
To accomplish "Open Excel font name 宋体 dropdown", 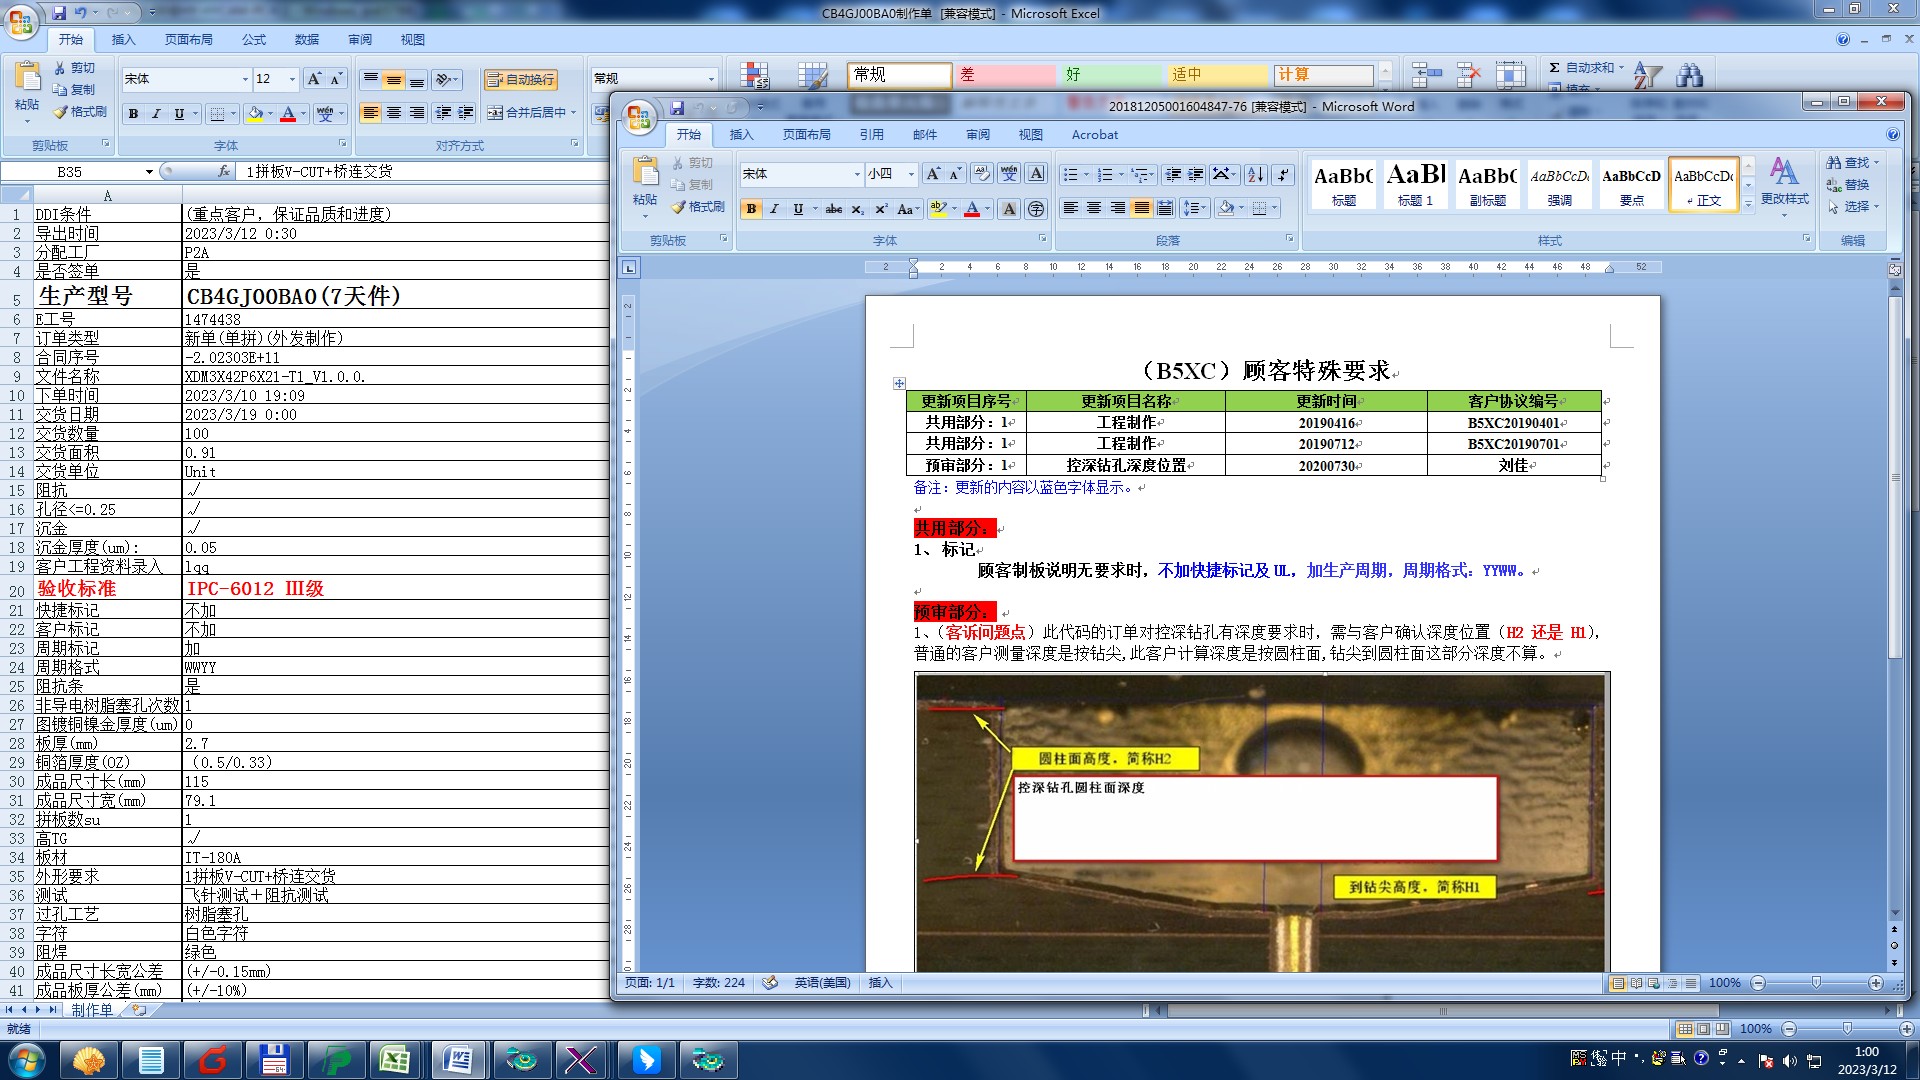I will point(245,79).
